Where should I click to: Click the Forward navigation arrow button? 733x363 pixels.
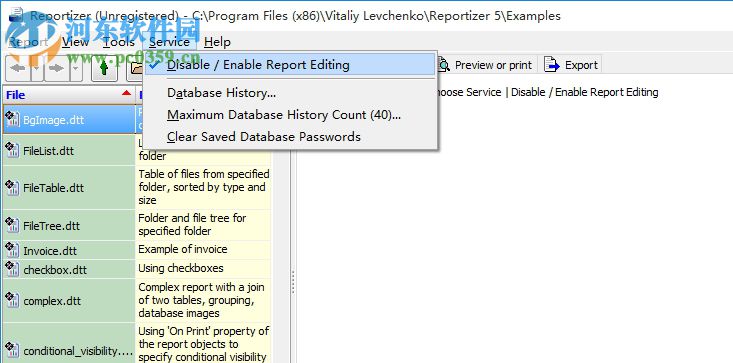pos(57,68)
